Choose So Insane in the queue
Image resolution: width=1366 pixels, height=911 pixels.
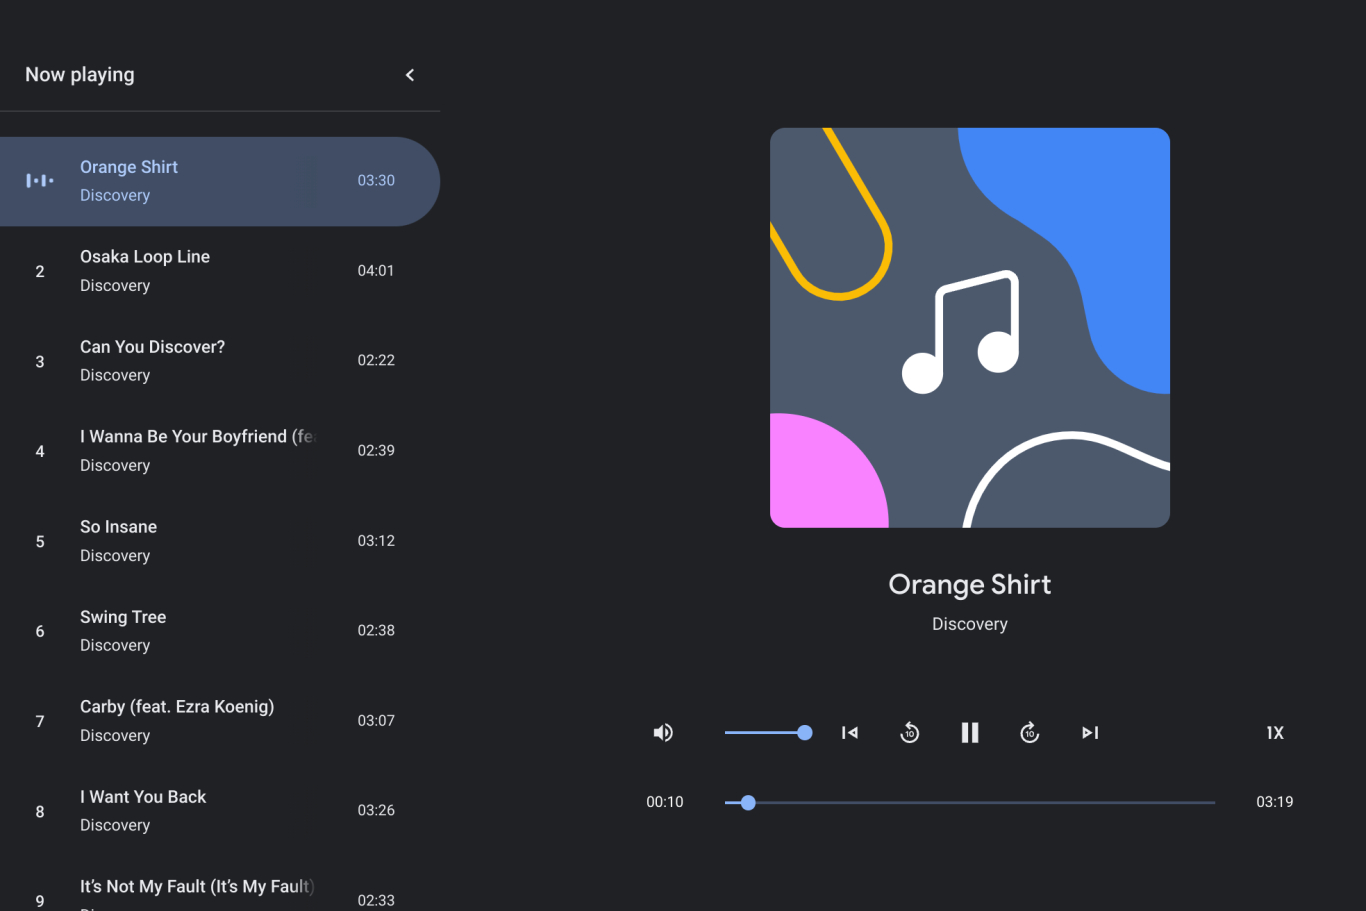[x=200, y=541]
